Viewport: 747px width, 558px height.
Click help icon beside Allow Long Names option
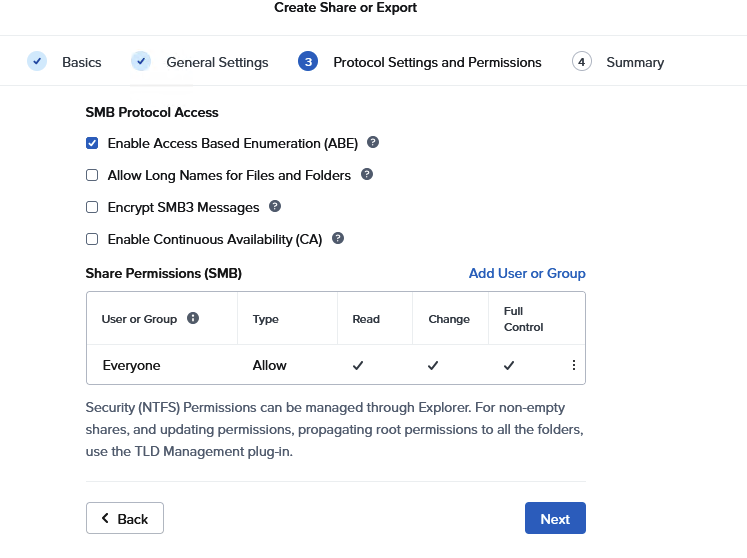[x=367, y=175]
